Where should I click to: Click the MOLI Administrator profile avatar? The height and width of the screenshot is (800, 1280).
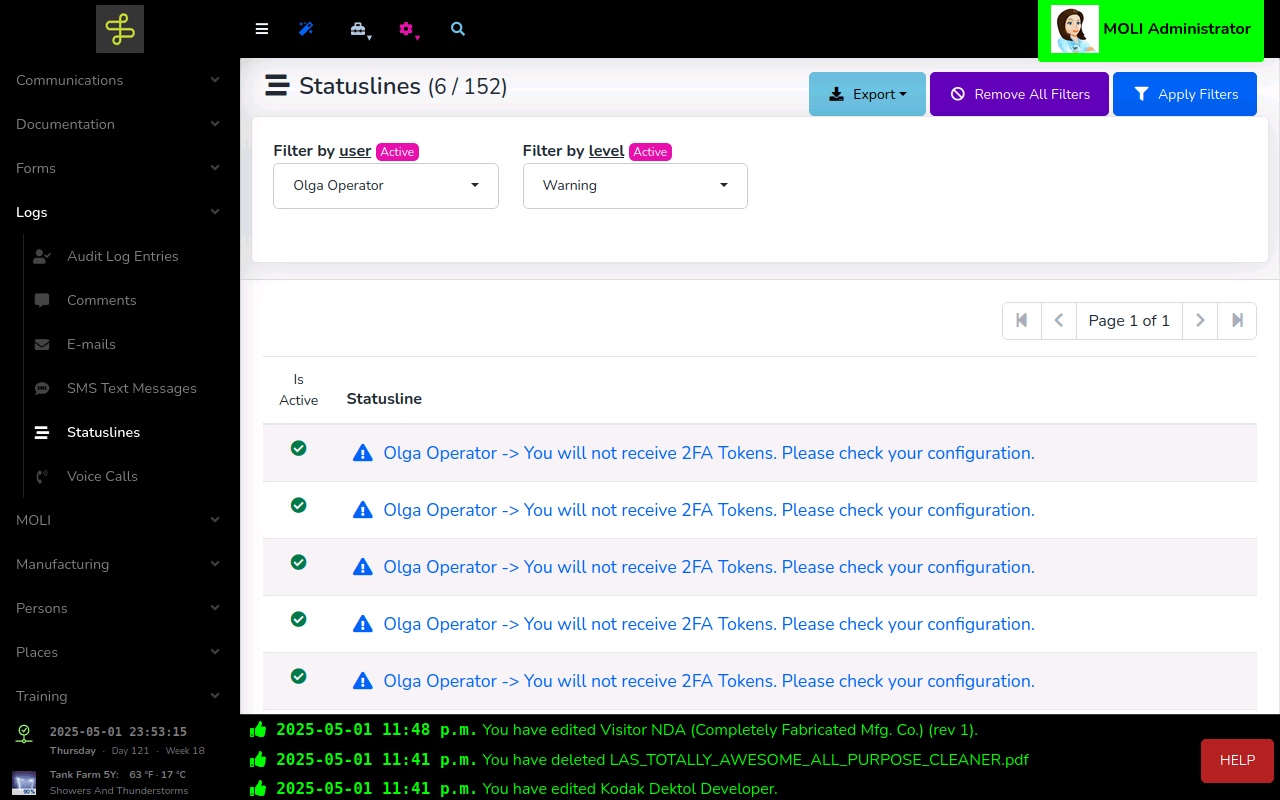point(1075,29)
